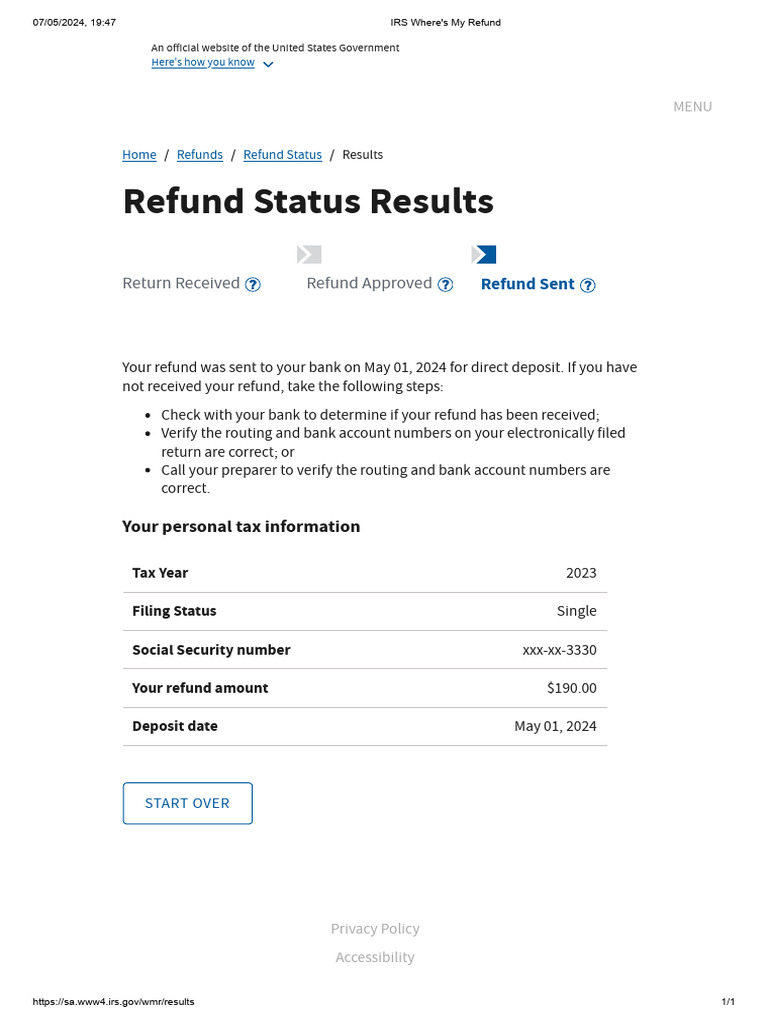This screenshot has width=768, height=1024.
Task: Open the Privacy Policy link
Action: point(375,929)
